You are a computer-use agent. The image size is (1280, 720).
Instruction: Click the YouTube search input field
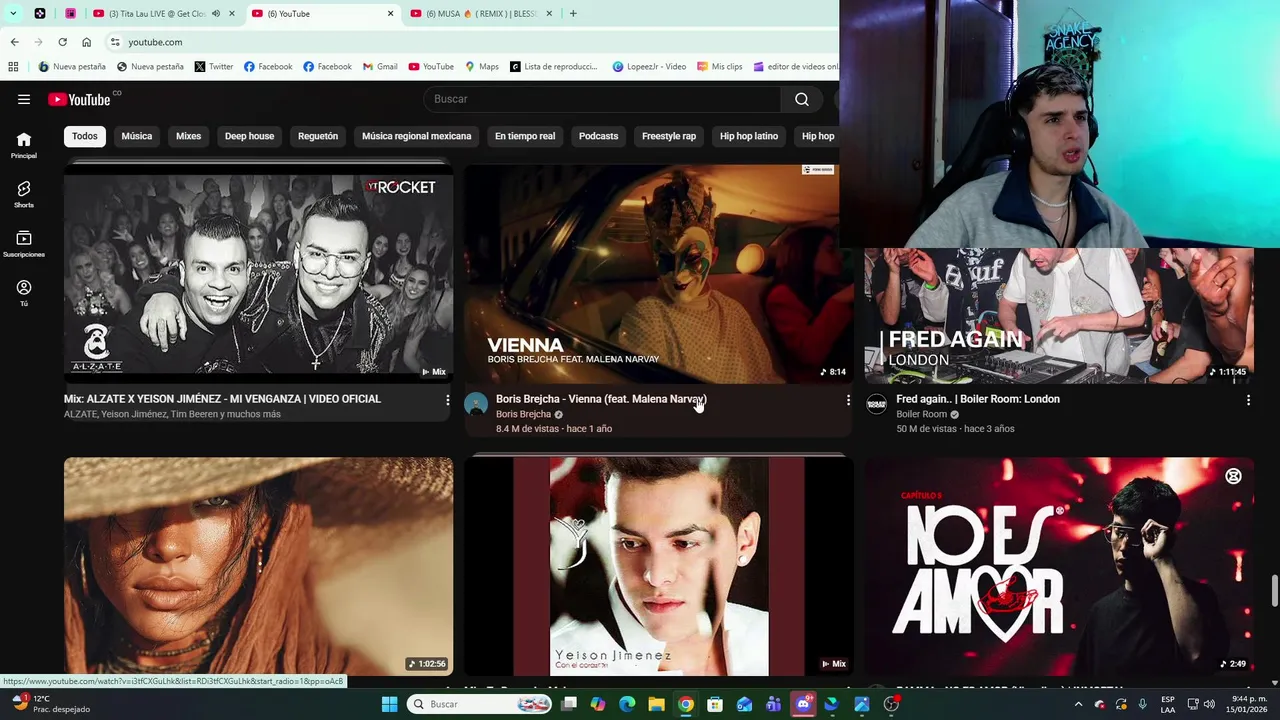(603, 99)
